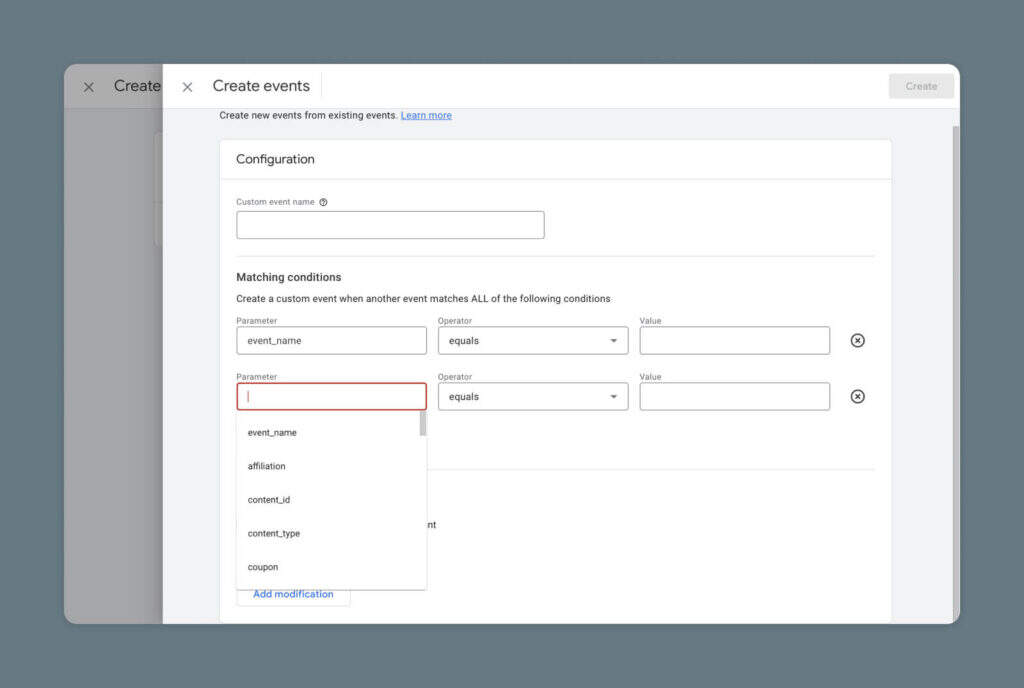Remove the first matching condition row
Screen dimensions: 1024x688
[x=857, y=341]
